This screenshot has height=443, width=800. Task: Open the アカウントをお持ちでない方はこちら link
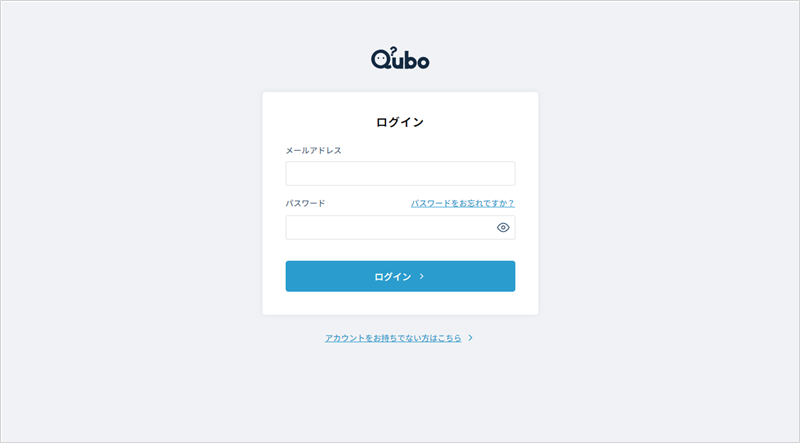point(393,339)
